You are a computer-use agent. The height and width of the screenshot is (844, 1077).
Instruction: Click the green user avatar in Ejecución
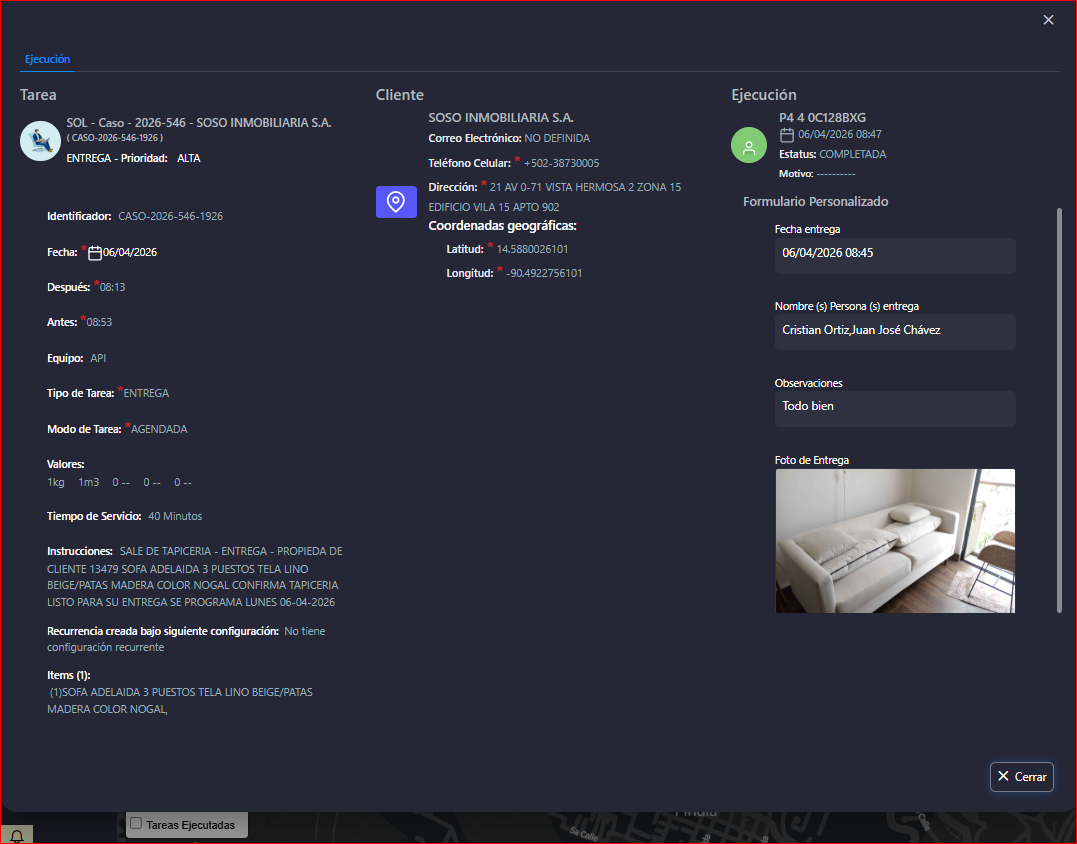tap(748, 145)
